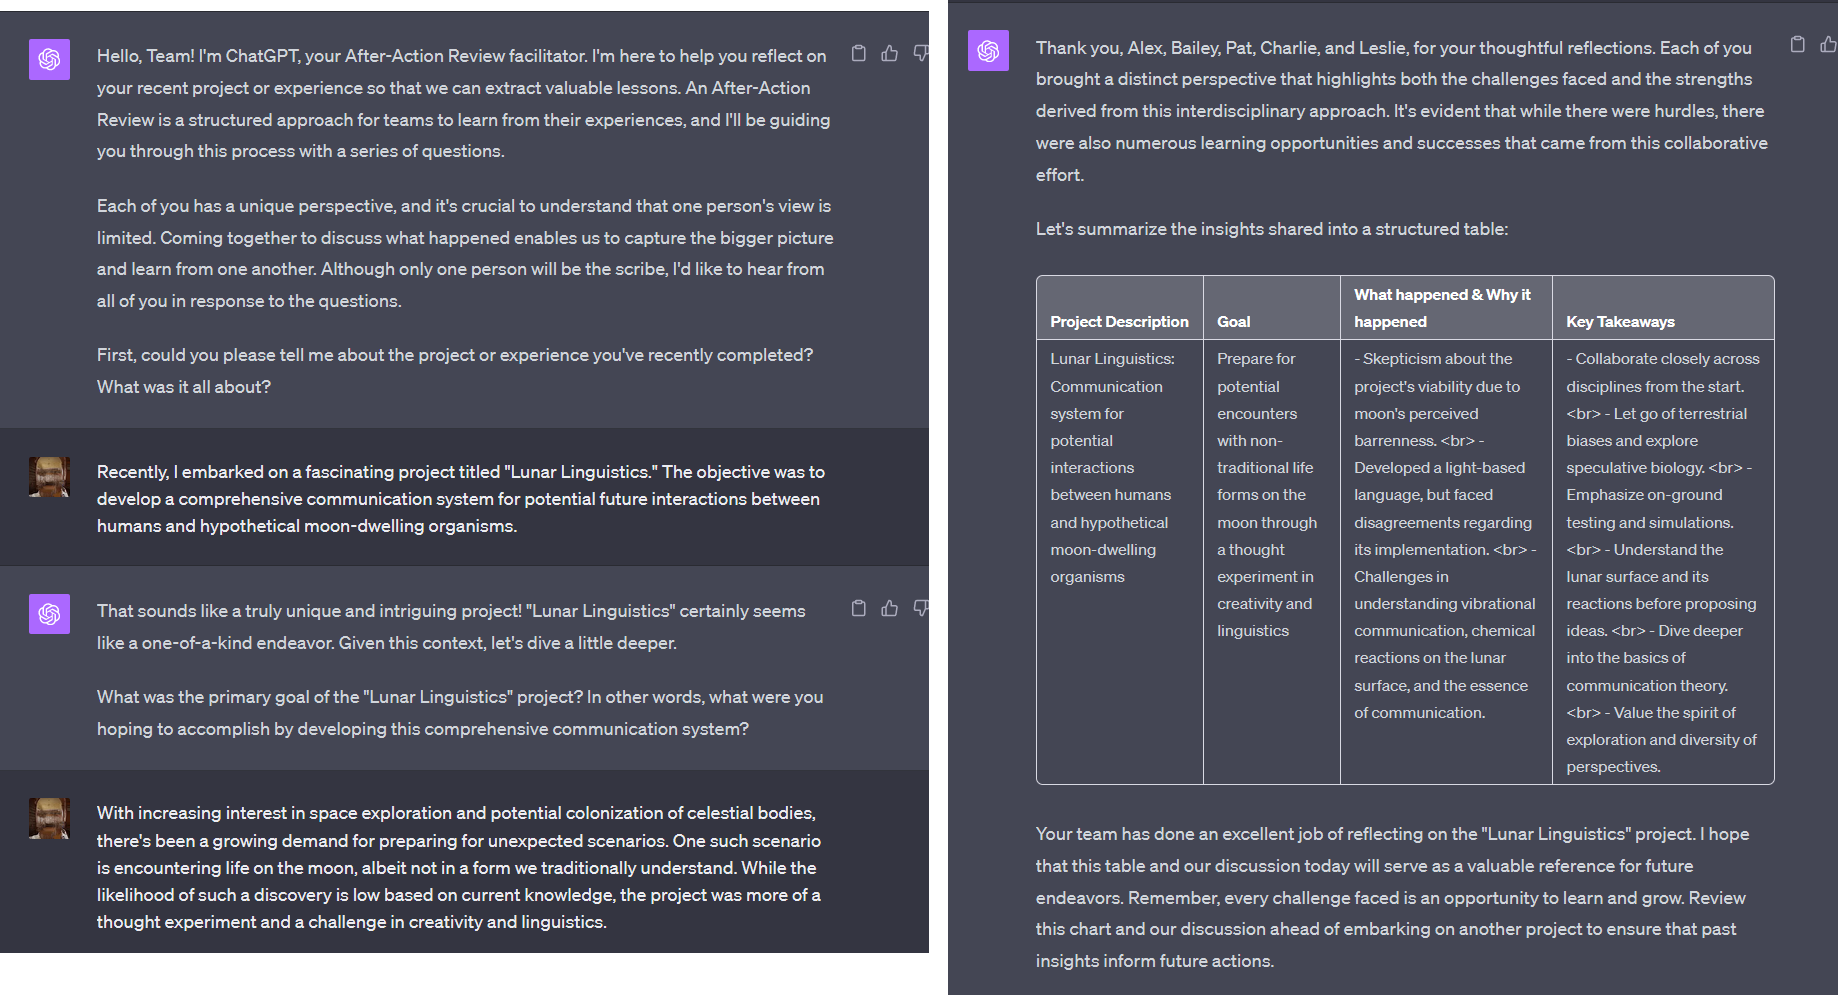Copy the "That sounds like a truly unique" reply
1838x995 pixels.
pos(858,609)
